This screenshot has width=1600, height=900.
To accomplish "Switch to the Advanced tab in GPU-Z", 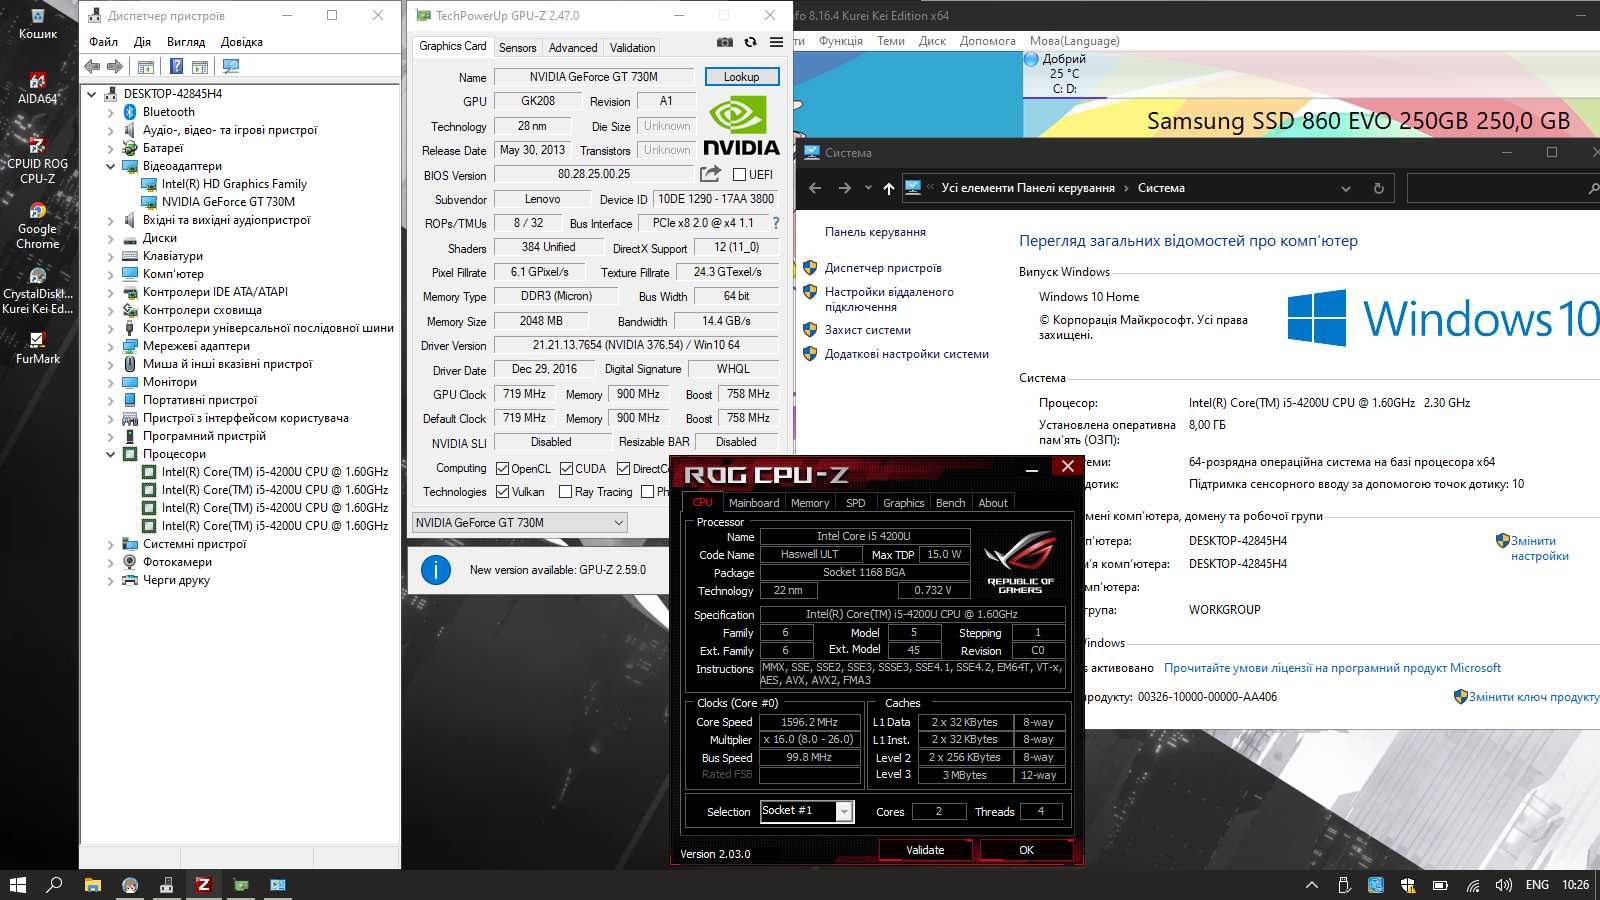I will tap(573, 47).
